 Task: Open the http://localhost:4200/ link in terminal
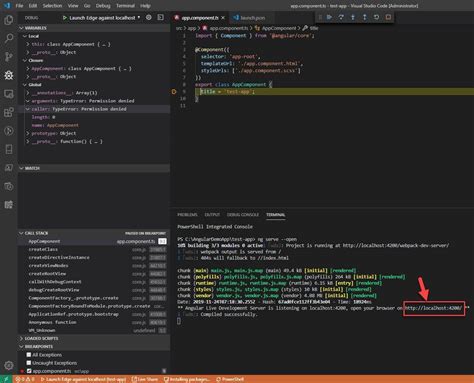pos(433,308)
